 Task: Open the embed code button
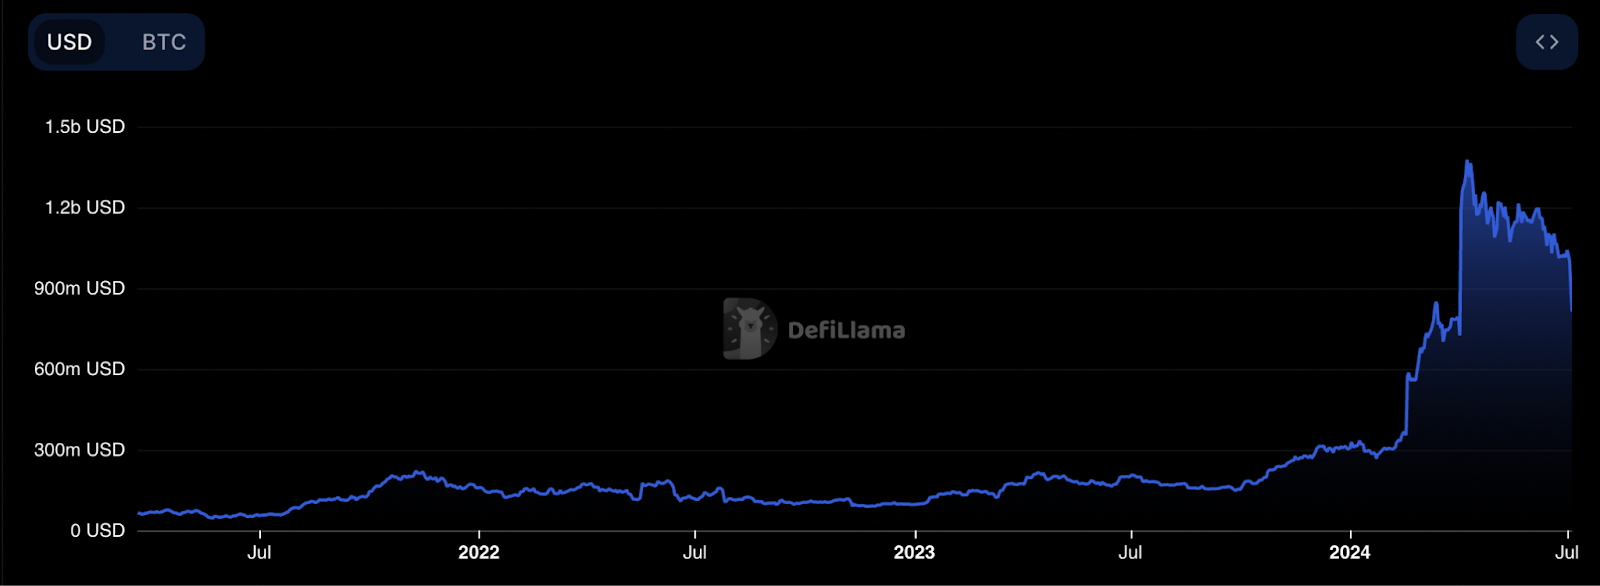point(1546,42)
